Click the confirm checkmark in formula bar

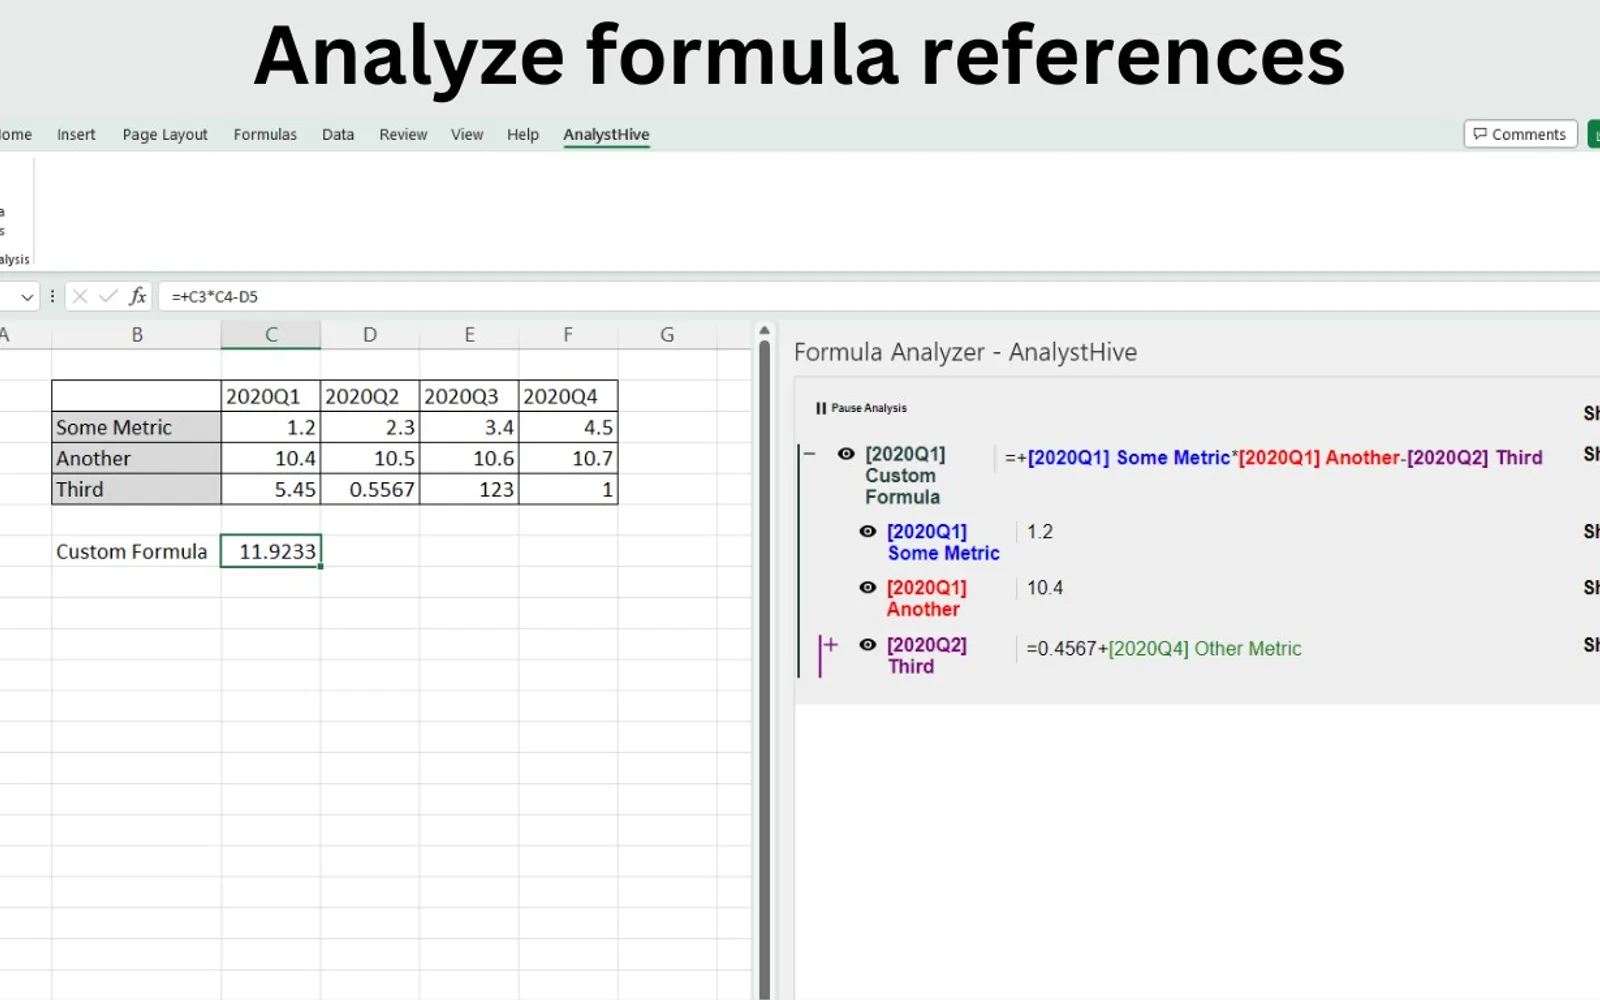[x=108, y=296]
